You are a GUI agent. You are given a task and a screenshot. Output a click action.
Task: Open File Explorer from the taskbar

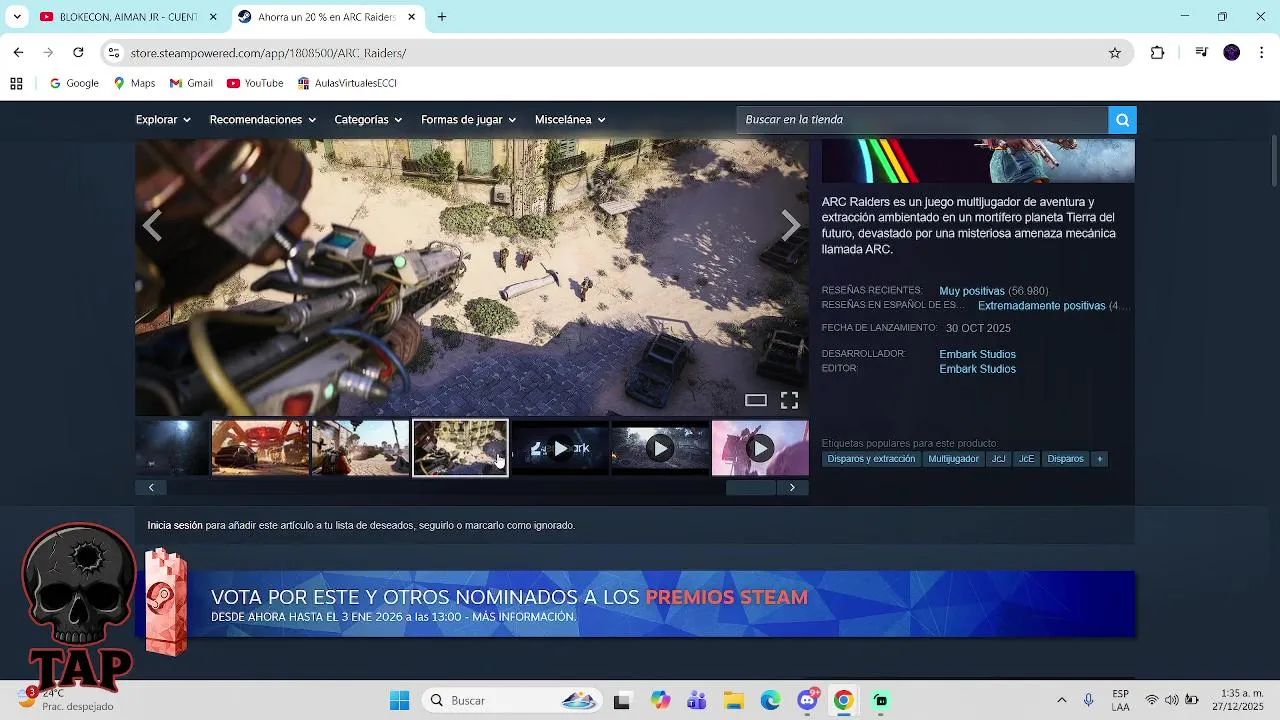(734, 700)
